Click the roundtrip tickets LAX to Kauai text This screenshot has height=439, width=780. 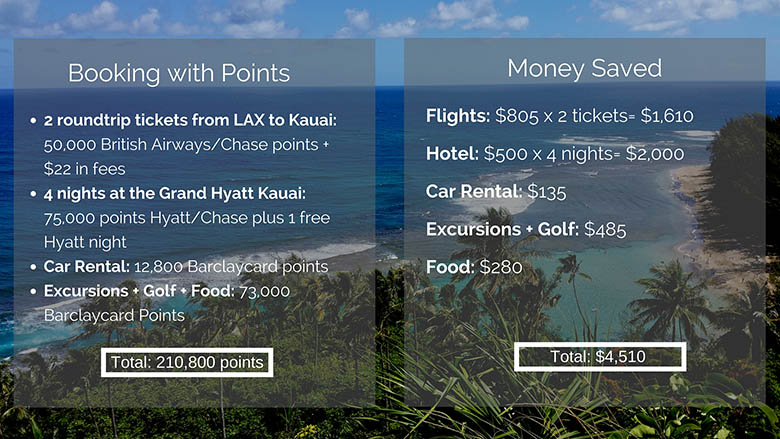point(190,120)
